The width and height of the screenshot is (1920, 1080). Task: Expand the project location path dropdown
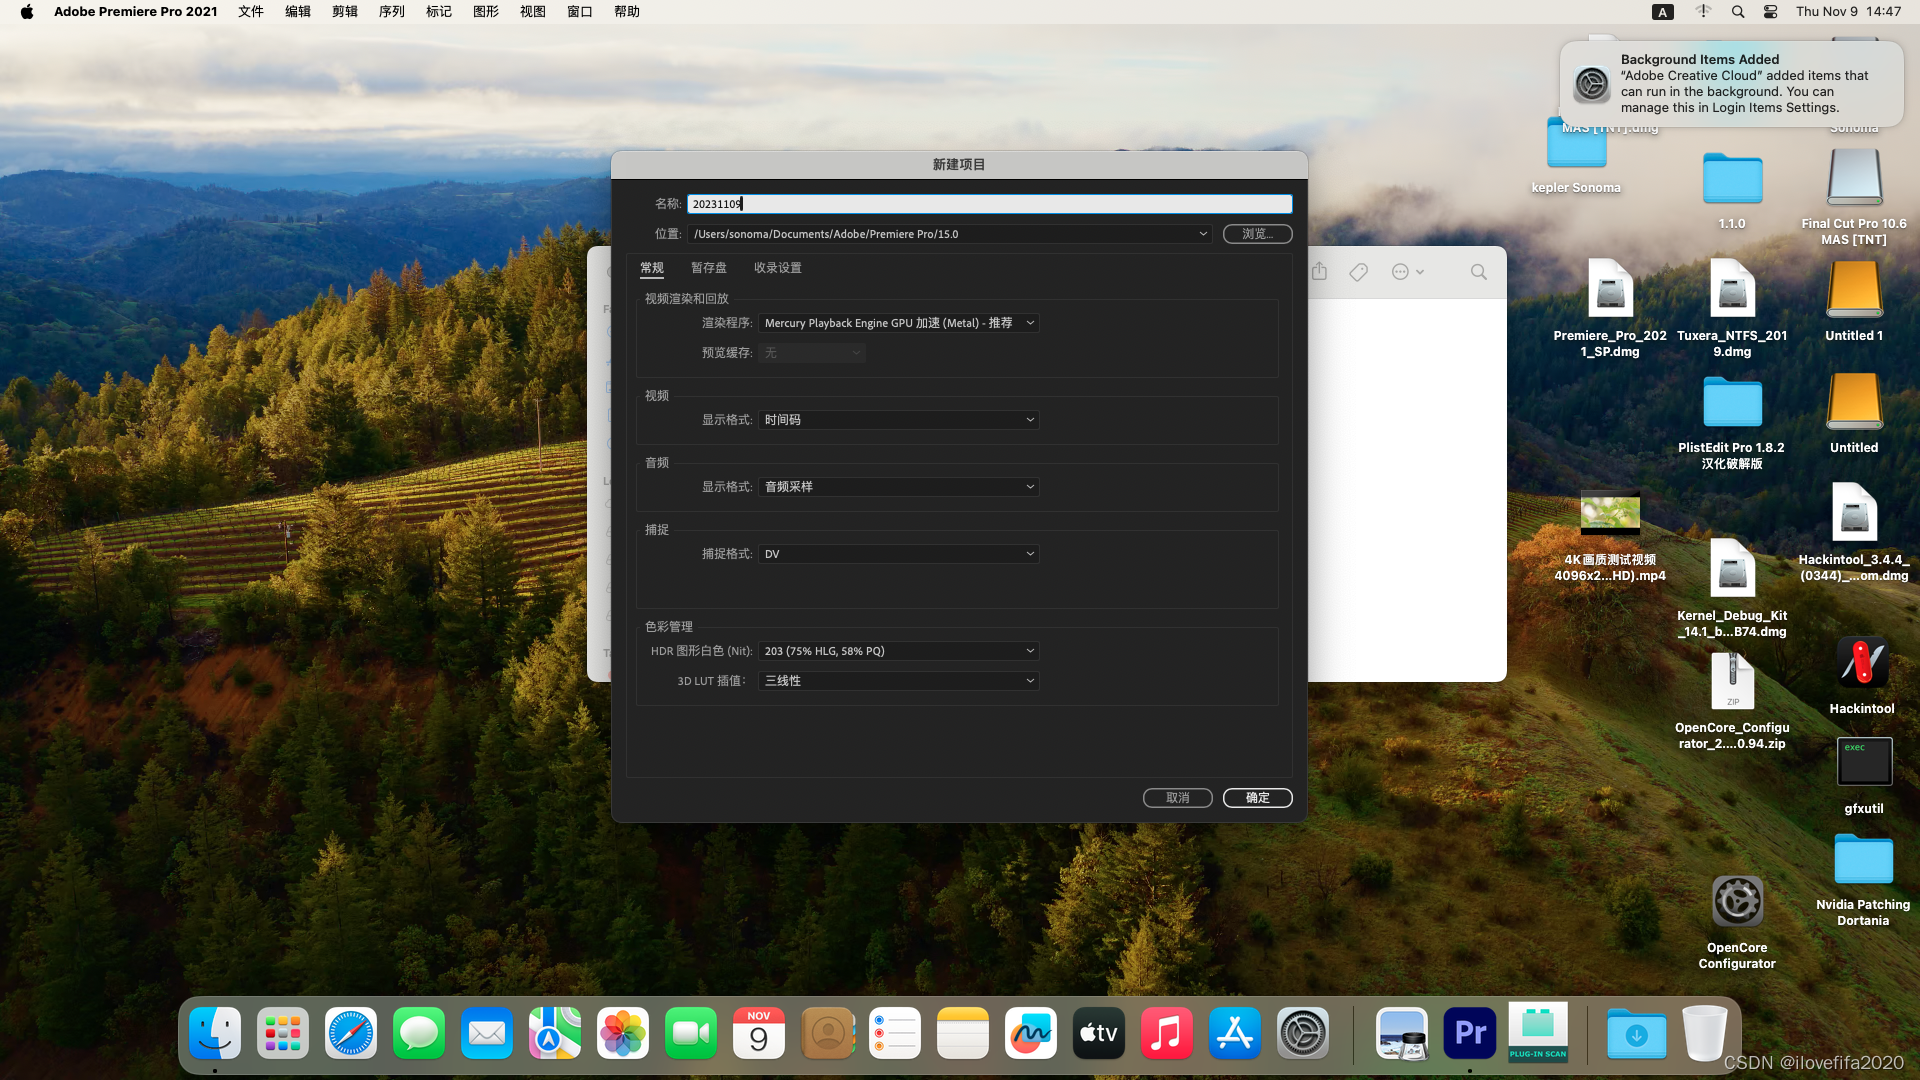(1202, 234)
